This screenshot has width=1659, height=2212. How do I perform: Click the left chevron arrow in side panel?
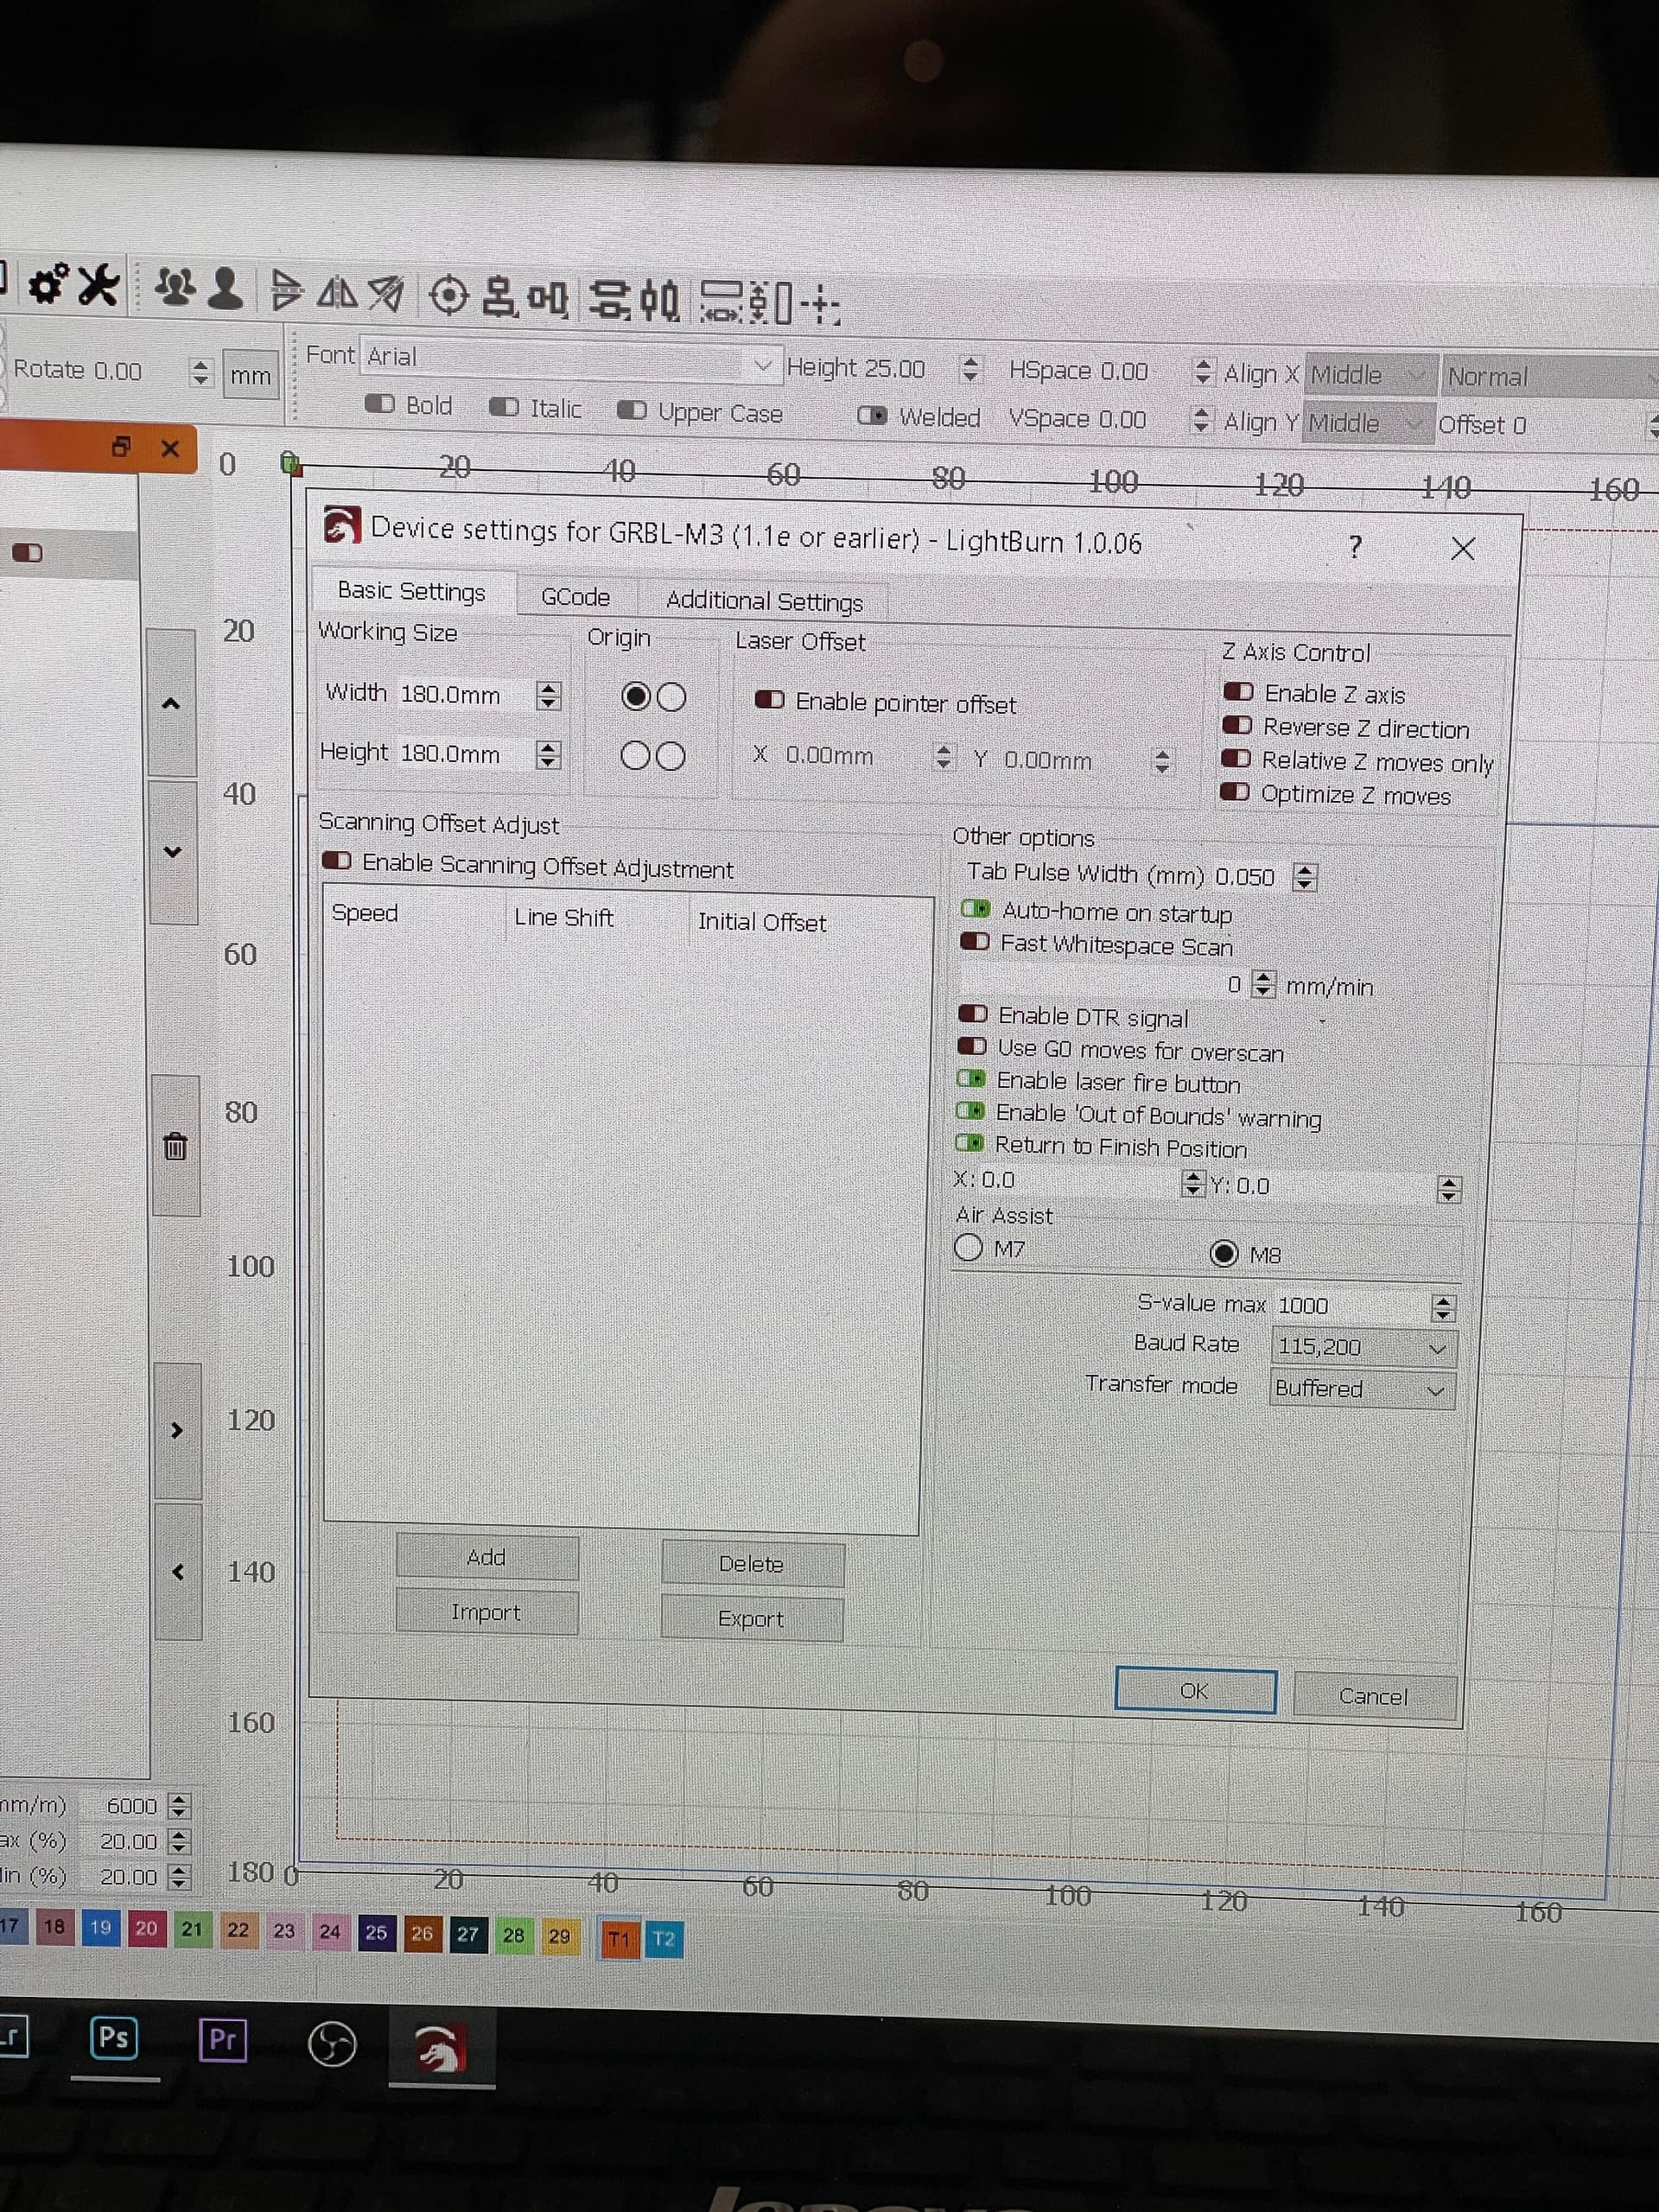click(x=178, y=1572)
